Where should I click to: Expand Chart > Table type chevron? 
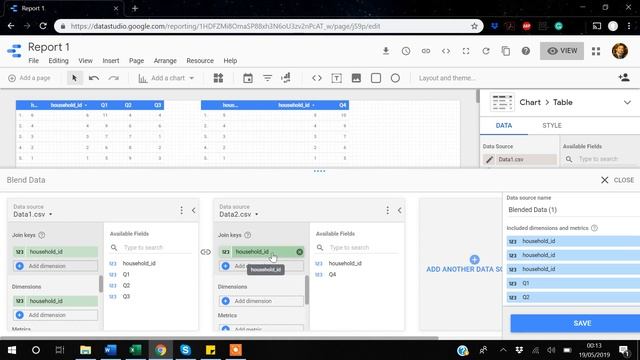coord(627,102)
